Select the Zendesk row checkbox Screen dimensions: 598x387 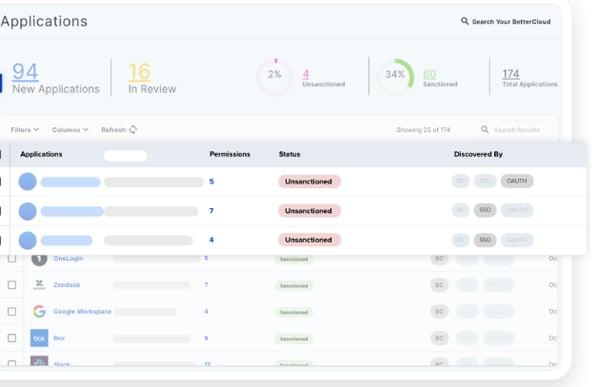[12, 285]
